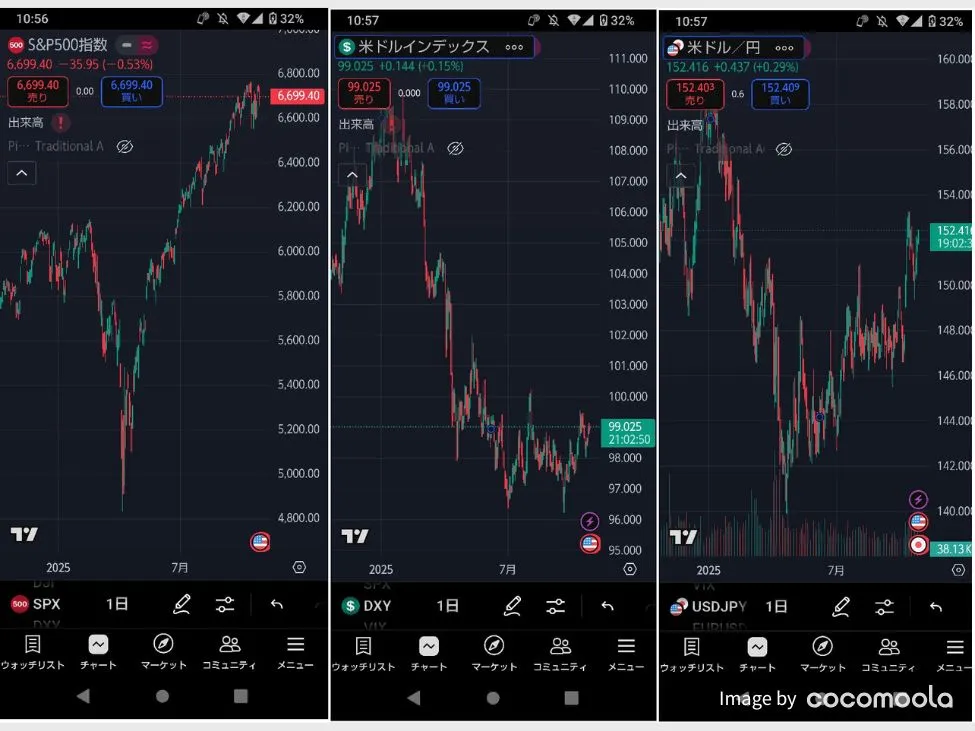Toggle indicator visibility eye on S&P500 chart

125,147
